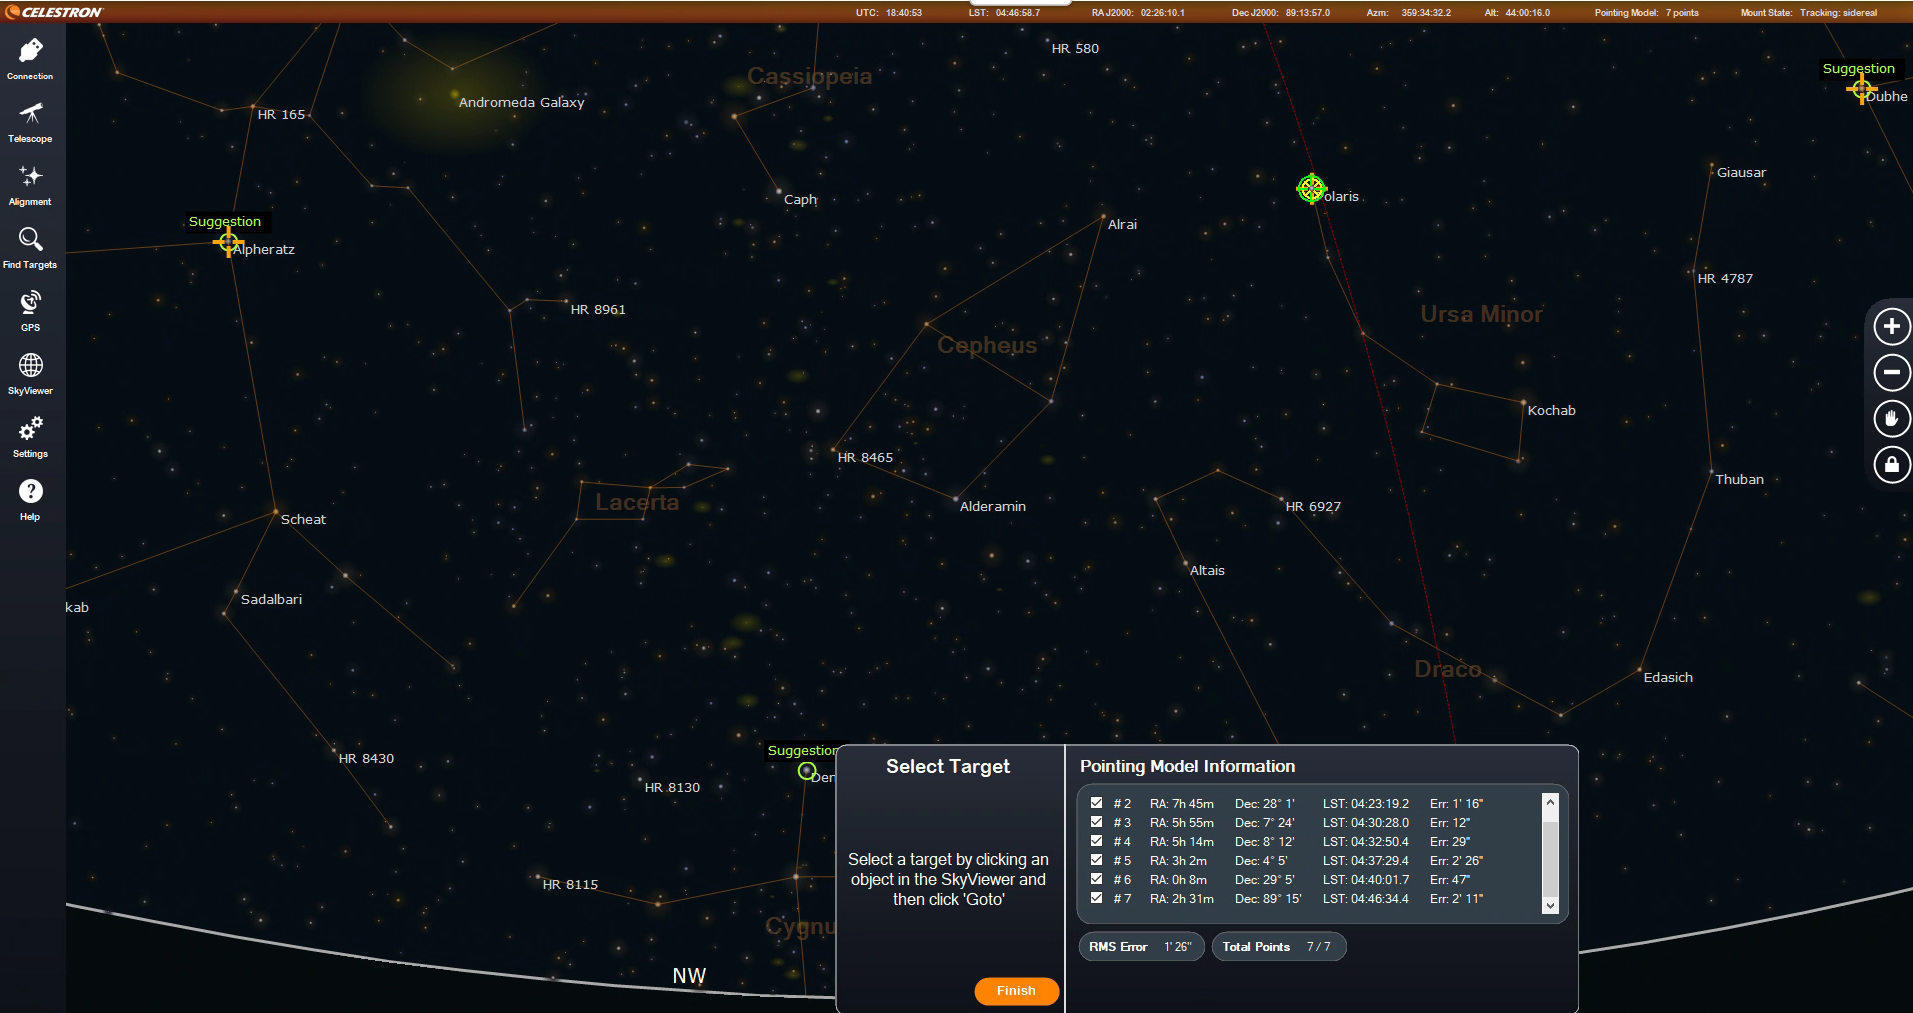The width and height of the screenshot is (1913, 1013).
Task: Click the LST time readout
Action: click(1004, 13)
